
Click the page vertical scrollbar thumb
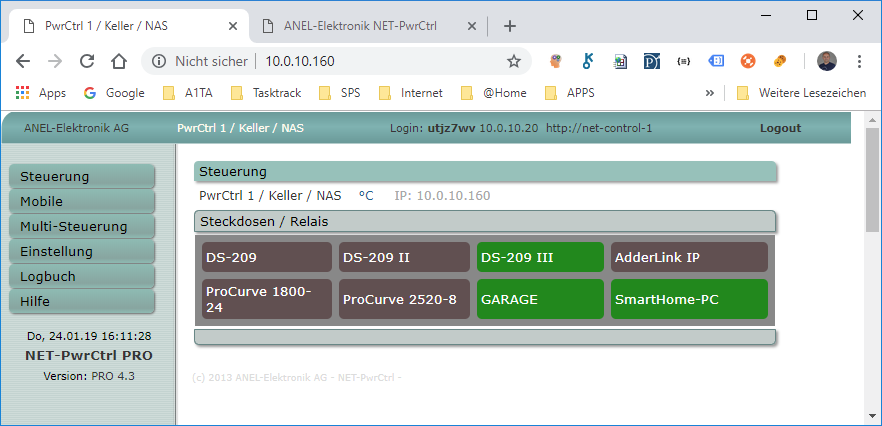(872, 180)
